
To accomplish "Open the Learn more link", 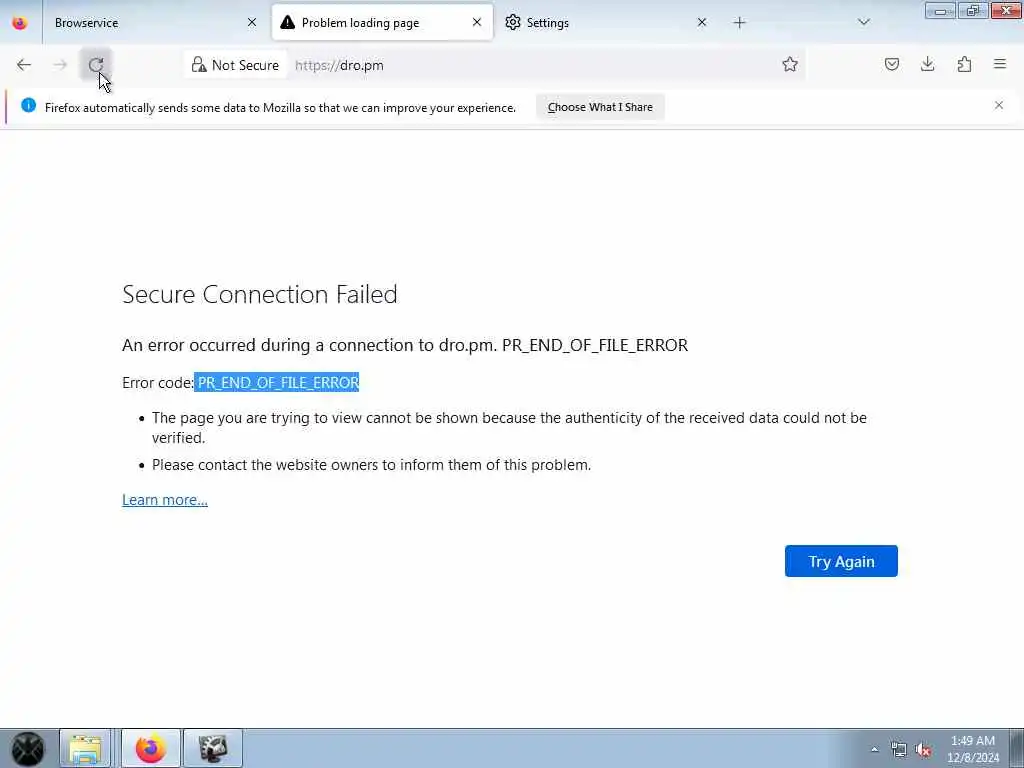I will click(x=165, y=500).
